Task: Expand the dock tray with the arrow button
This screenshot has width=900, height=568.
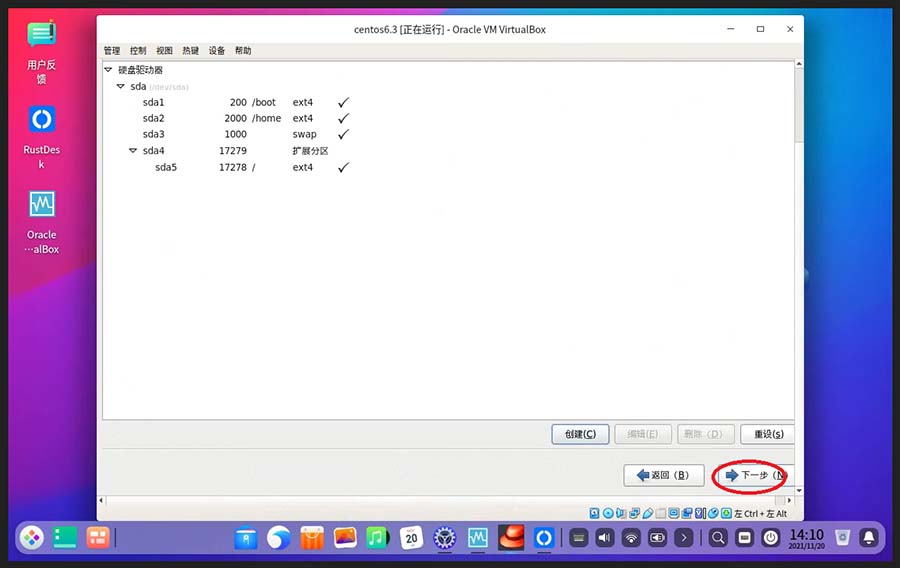Action: coord(684,538)
